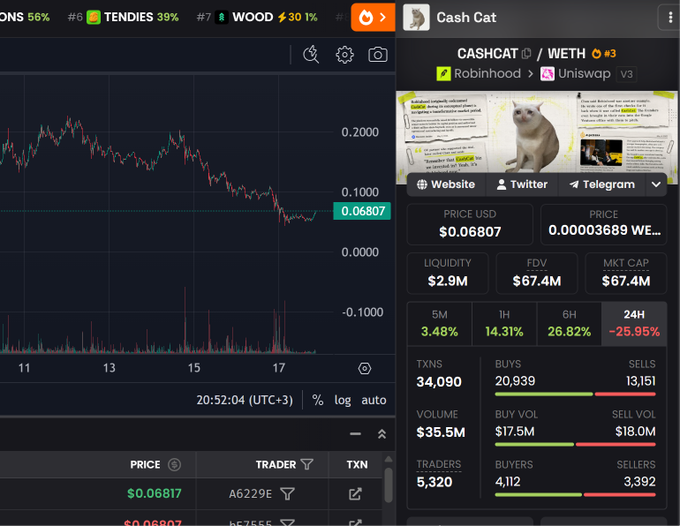The image size is (680, 526).
Task: Click the TENDIES token icon
Action: (x=93, y=17)
